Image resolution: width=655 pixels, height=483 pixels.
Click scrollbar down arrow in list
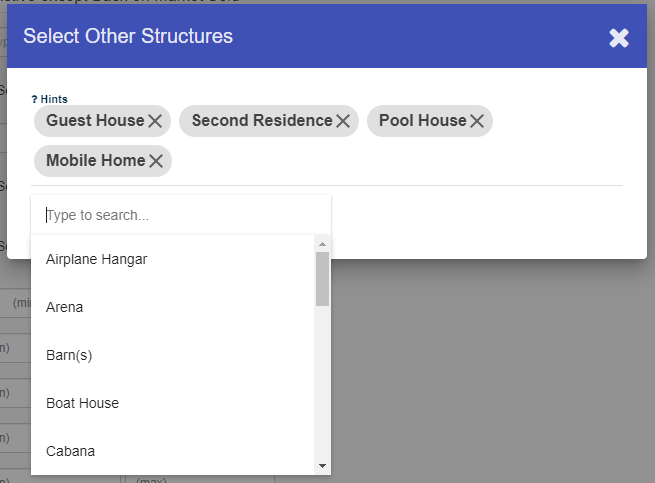(322, 466)
